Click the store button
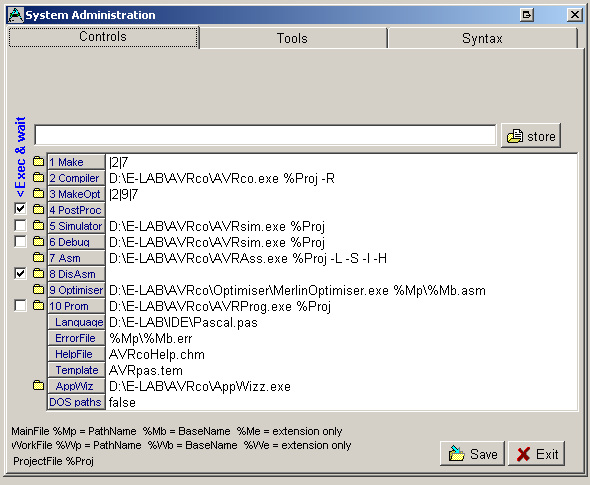Image resolution: width=590 pixels, height=485 pixels. click(x=531, y=136)
